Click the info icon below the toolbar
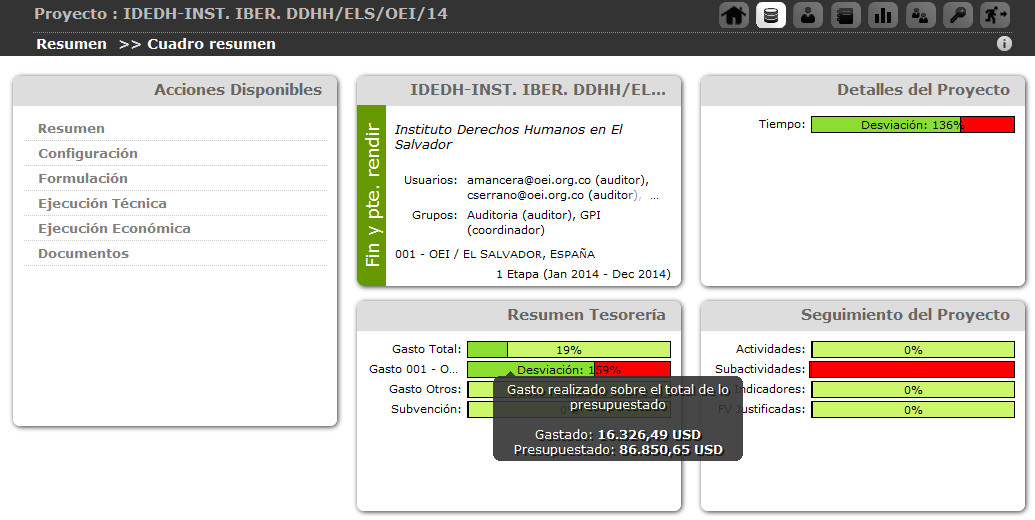The image size is (1035, 520). pos(1004,44)
